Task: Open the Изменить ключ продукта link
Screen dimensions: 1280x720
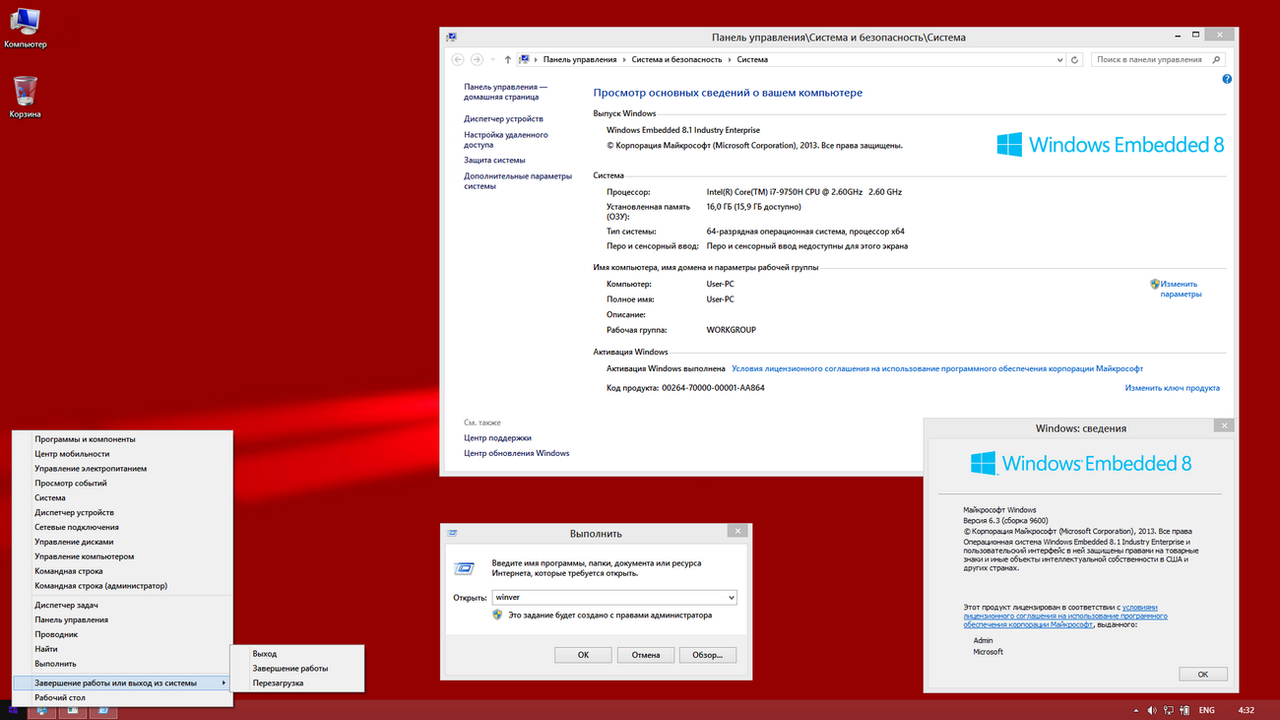Action: coord(1172,388)
